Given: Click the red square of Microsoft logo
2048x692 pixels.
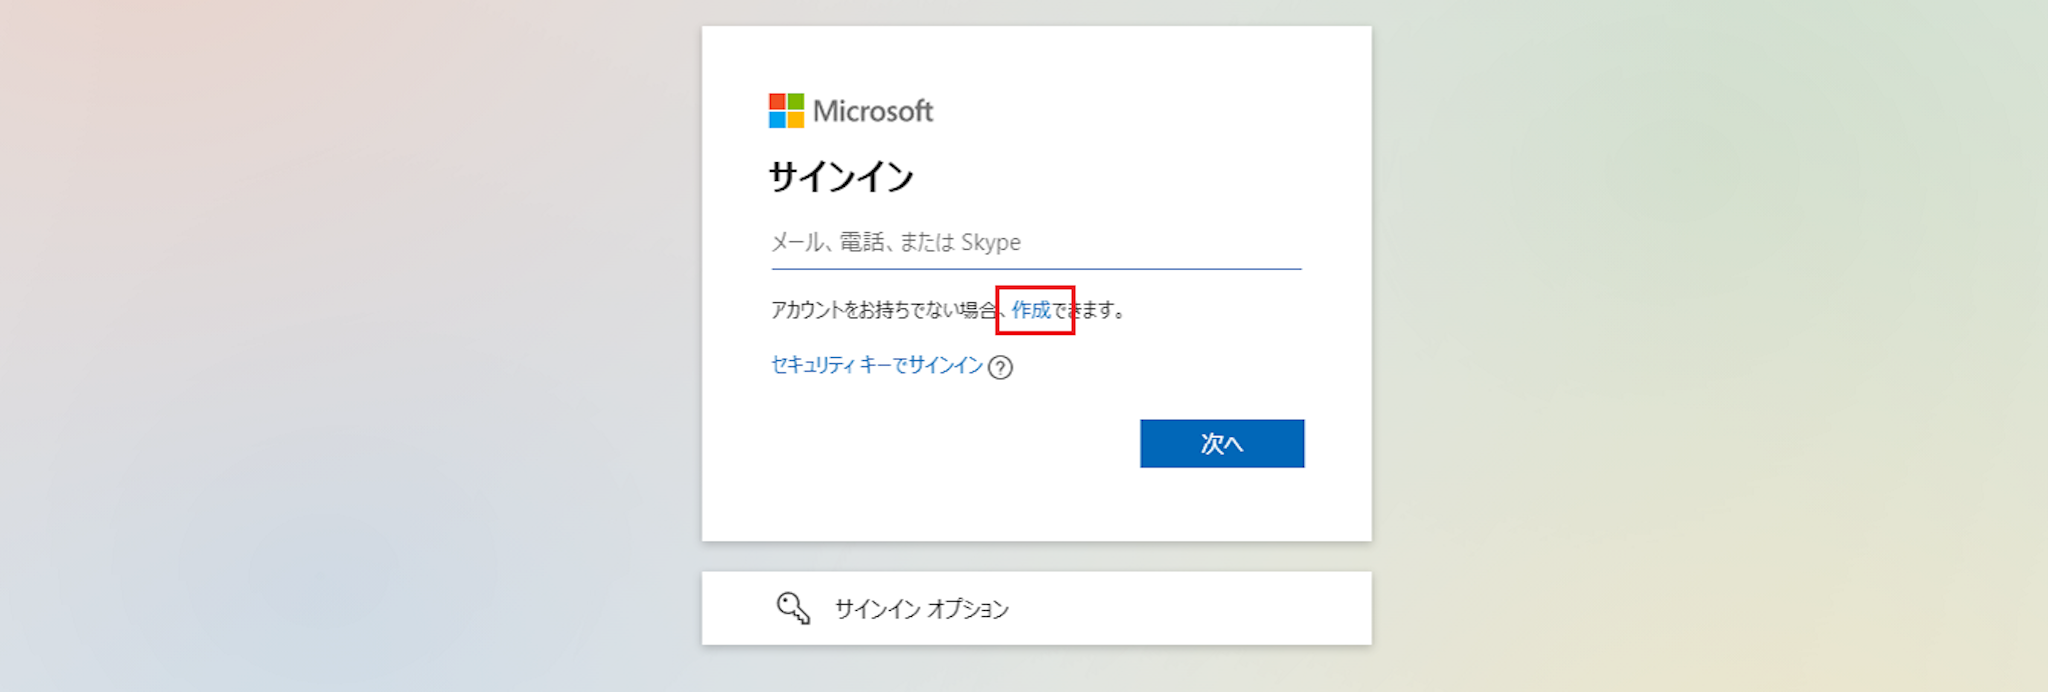Looking at the screenshot, I should 777,102.
